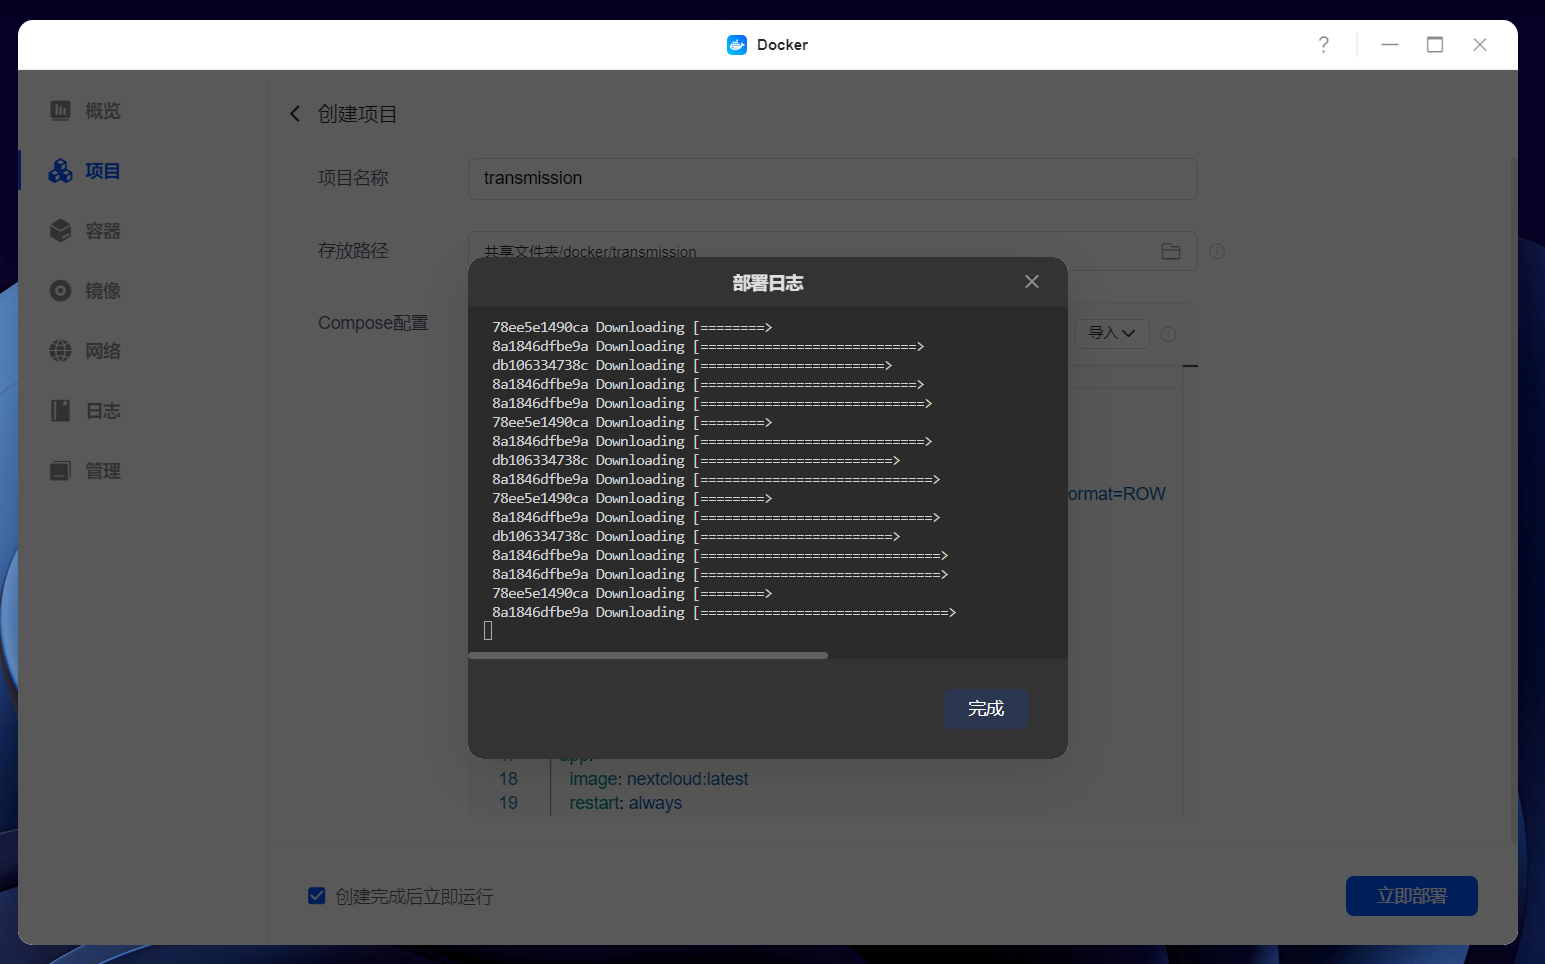Viewport: 1545px width, 964px height.
Task: Click the Docker whale icon in title bar
Action: pos(737,45)
